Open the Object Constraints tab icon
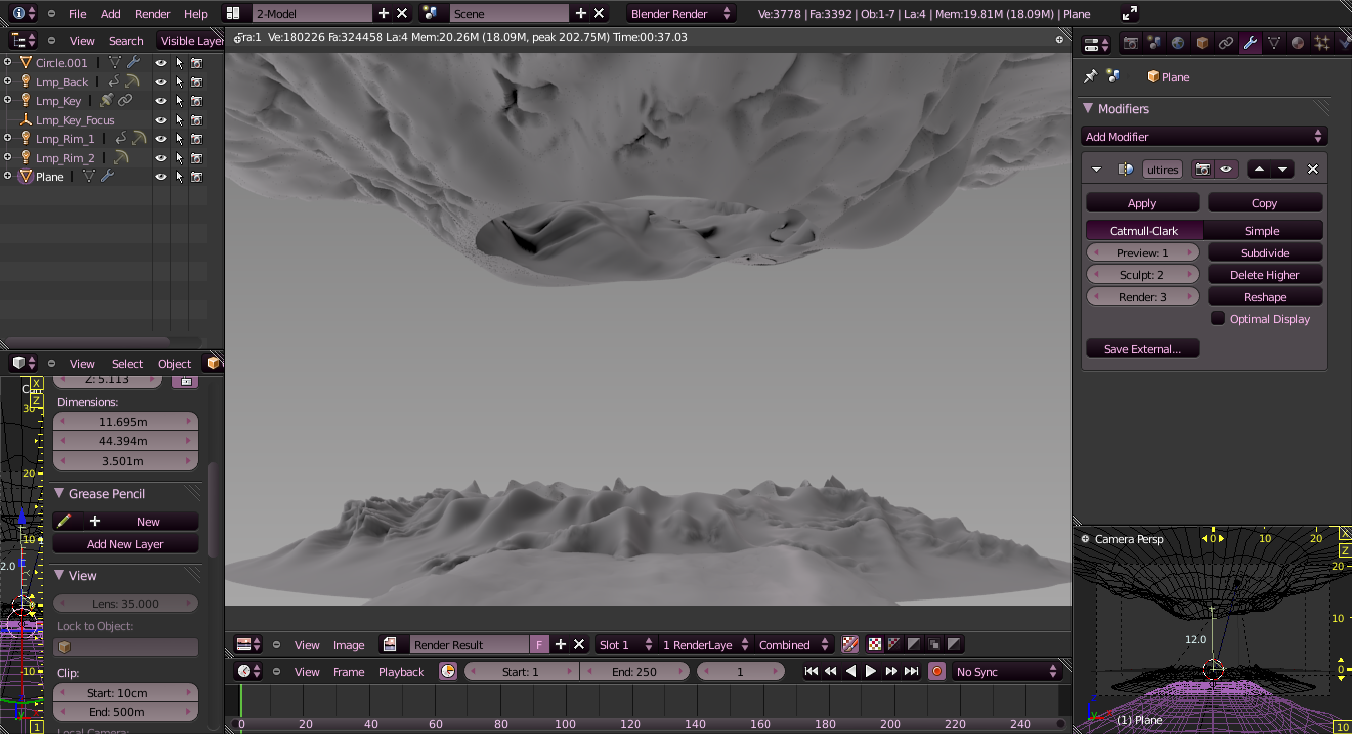This screenshot has height=734, width=1352. click(x=1226, y=43)
